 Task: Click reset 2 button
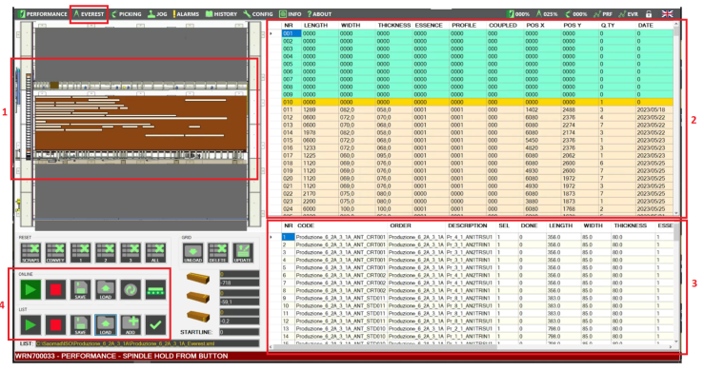point(106,253)
